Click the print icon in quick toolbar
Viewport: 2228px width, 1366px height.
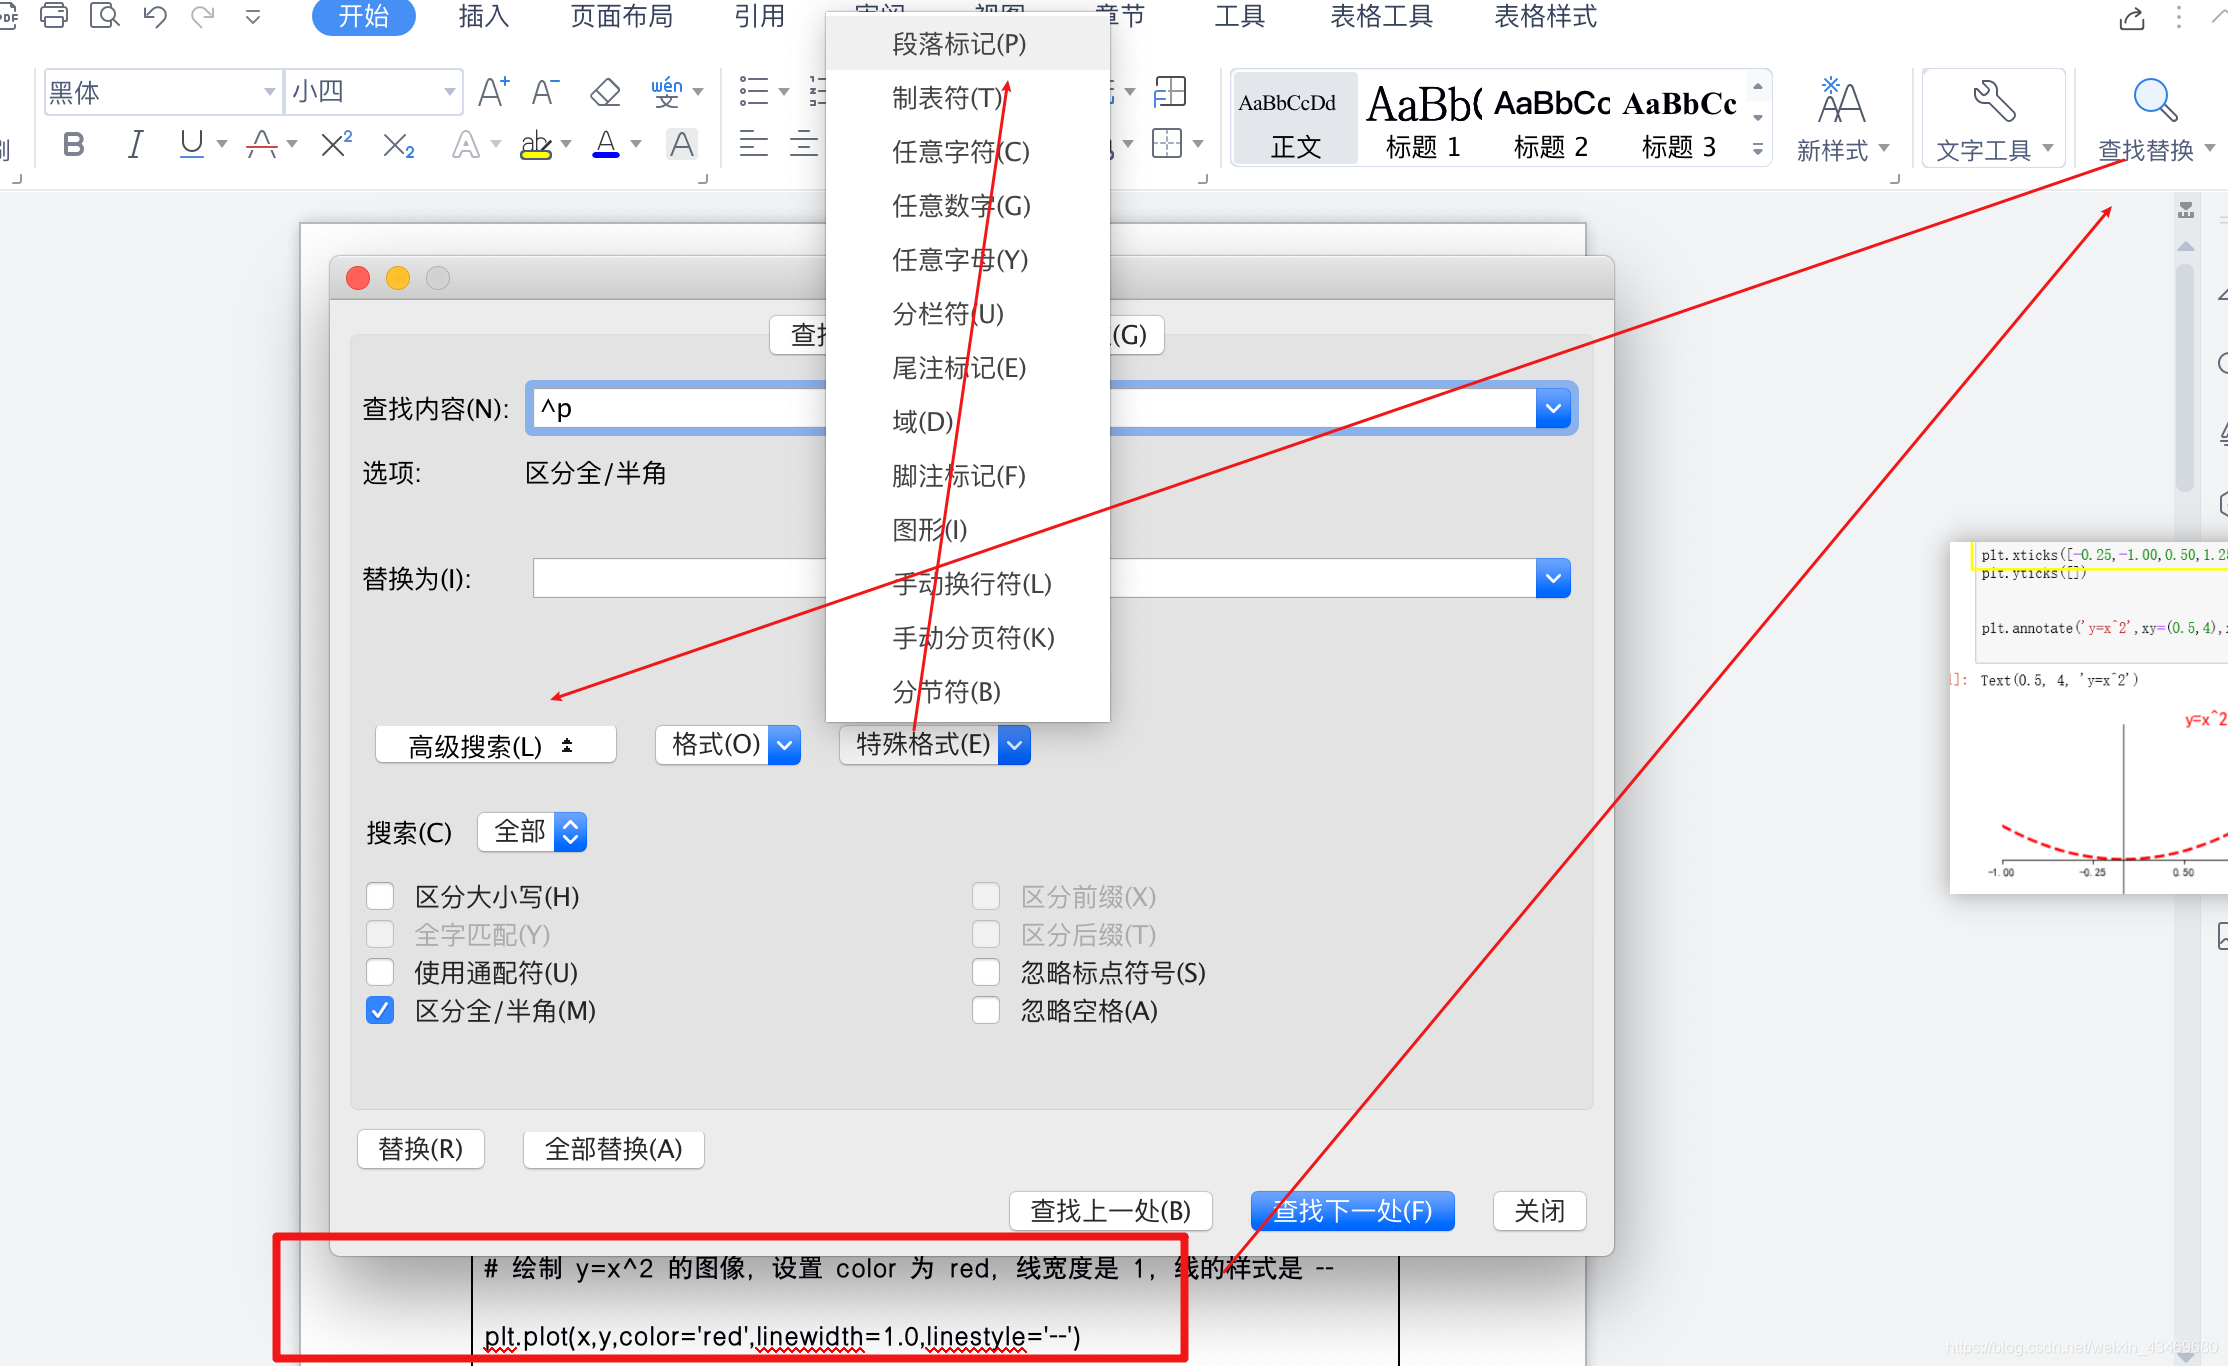coord(54,16)
